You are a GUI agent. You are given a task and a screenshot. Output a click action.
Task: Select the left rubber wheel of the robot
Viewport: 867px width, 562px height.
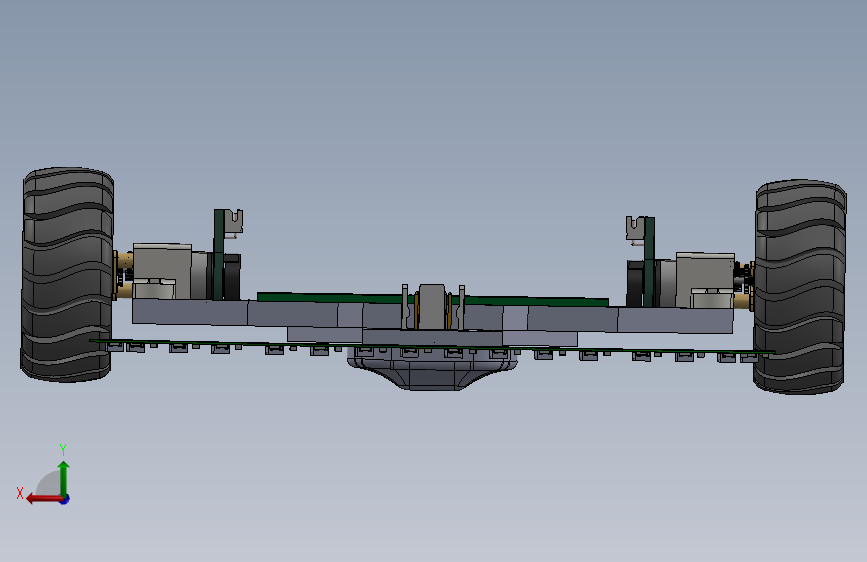click(x=67, y=274)
